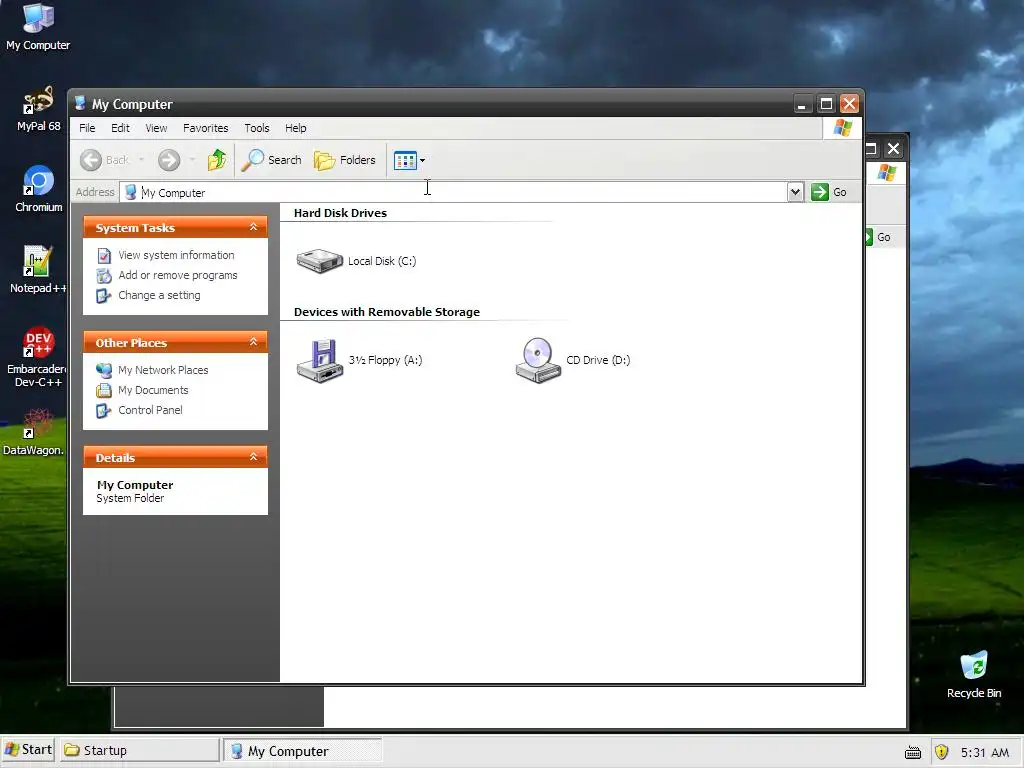Image resolution: width=1024 pixels, height=768 pixels.
Task: Select the My Computer desktop icon
Action: click(x=38, y=27)
